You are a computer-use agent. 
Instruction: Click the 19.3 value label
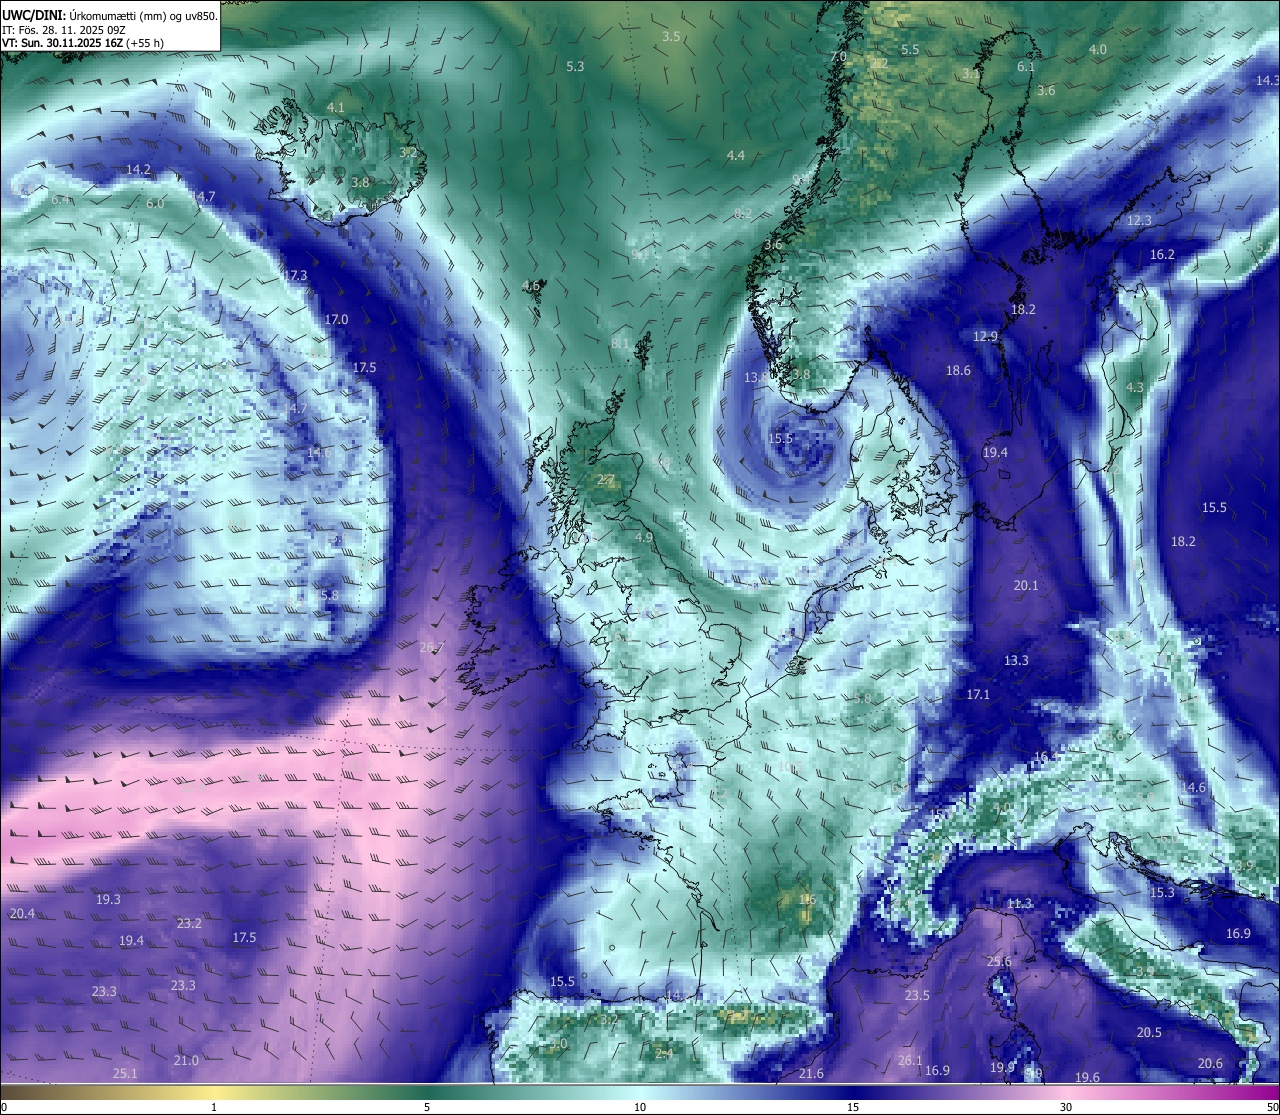tap(108, 900)
